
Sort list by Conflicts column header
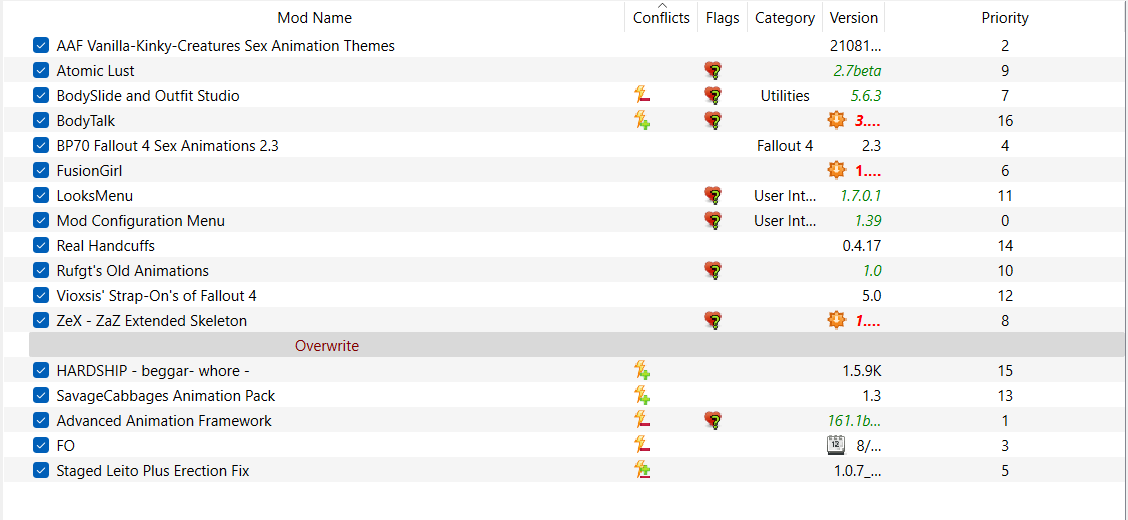[661, 18]
